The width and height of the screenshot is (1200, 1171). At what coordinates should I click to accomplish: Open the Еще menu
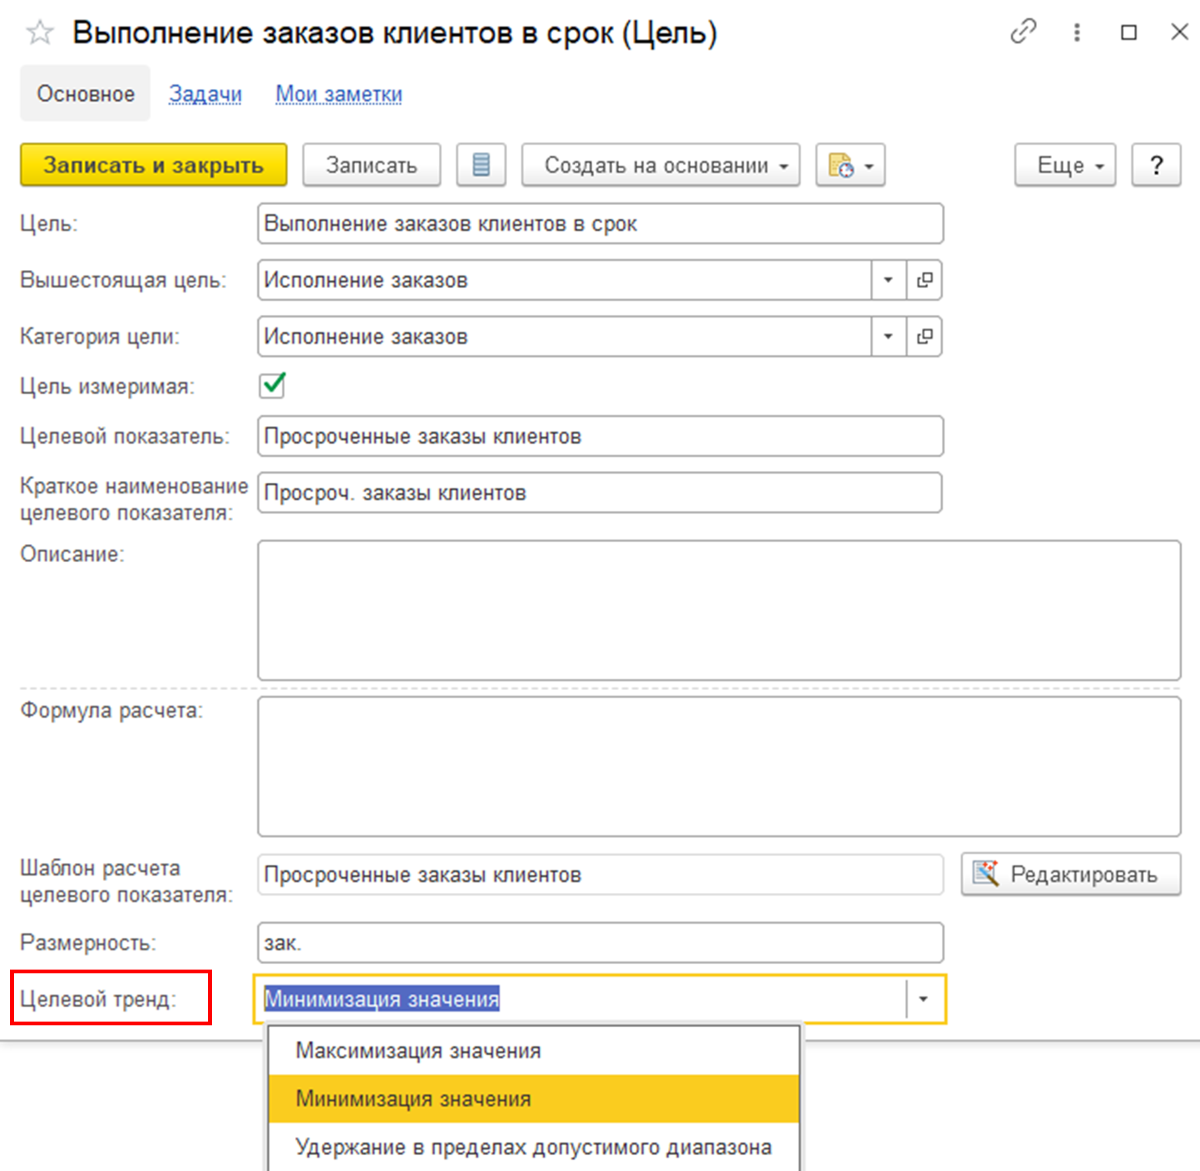coord(1065,165)
